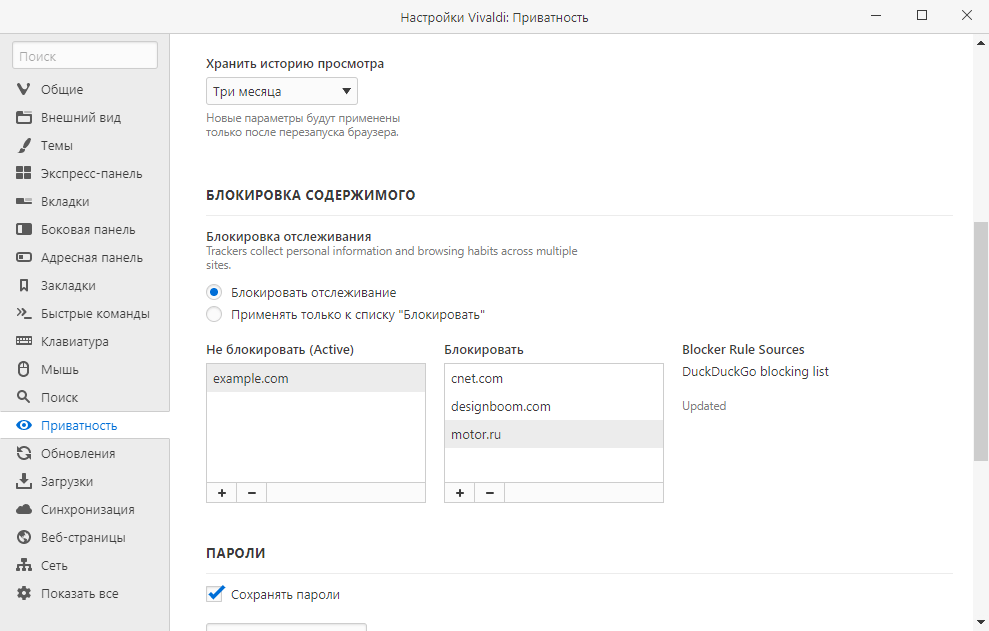Switch to the Поиск settings section
The width and height of the screenshot is (989, 631).
click(60, 397)
